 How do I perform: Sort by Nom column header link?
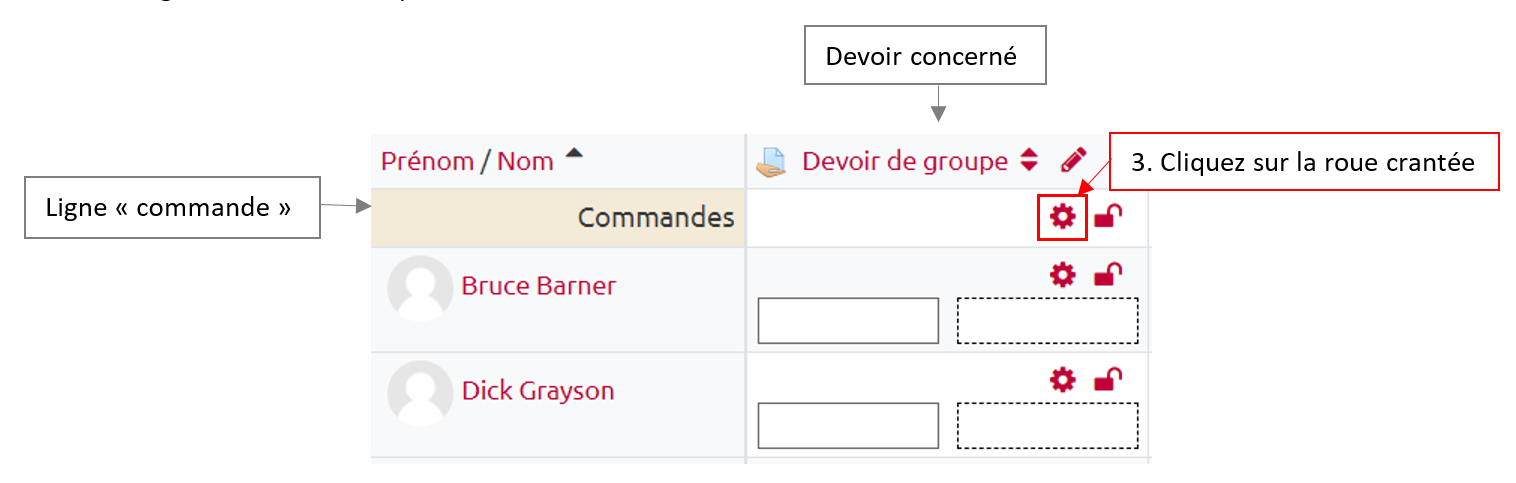[525, 161]
